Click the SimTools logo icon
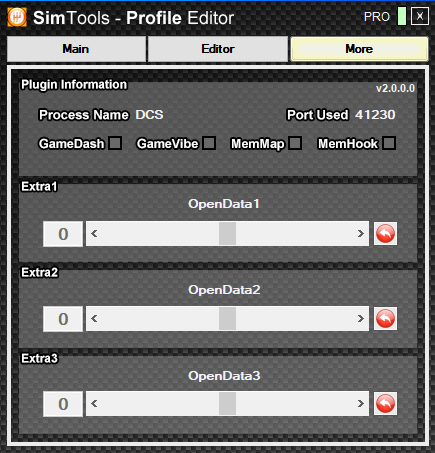435x453 pixels. (x=17, y=17)
